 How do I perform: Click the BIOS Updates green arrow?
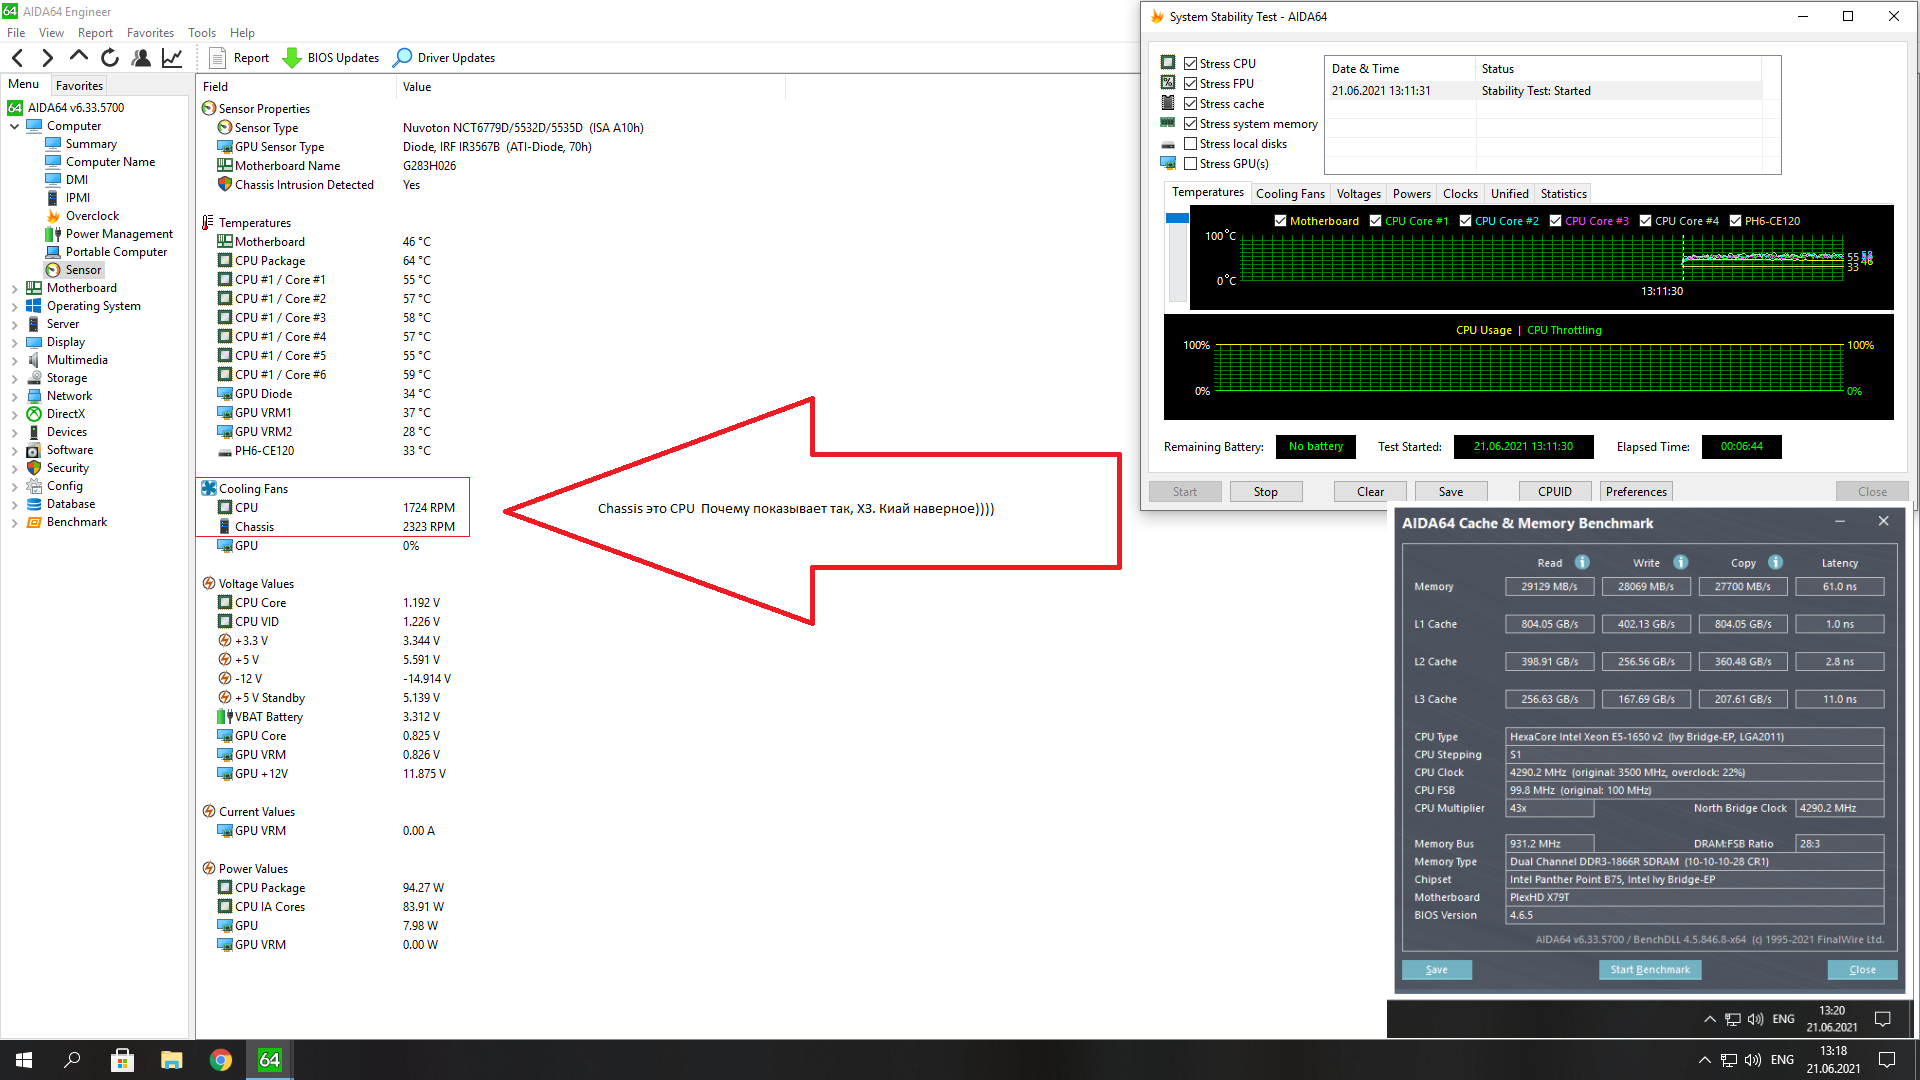[292, 58]
